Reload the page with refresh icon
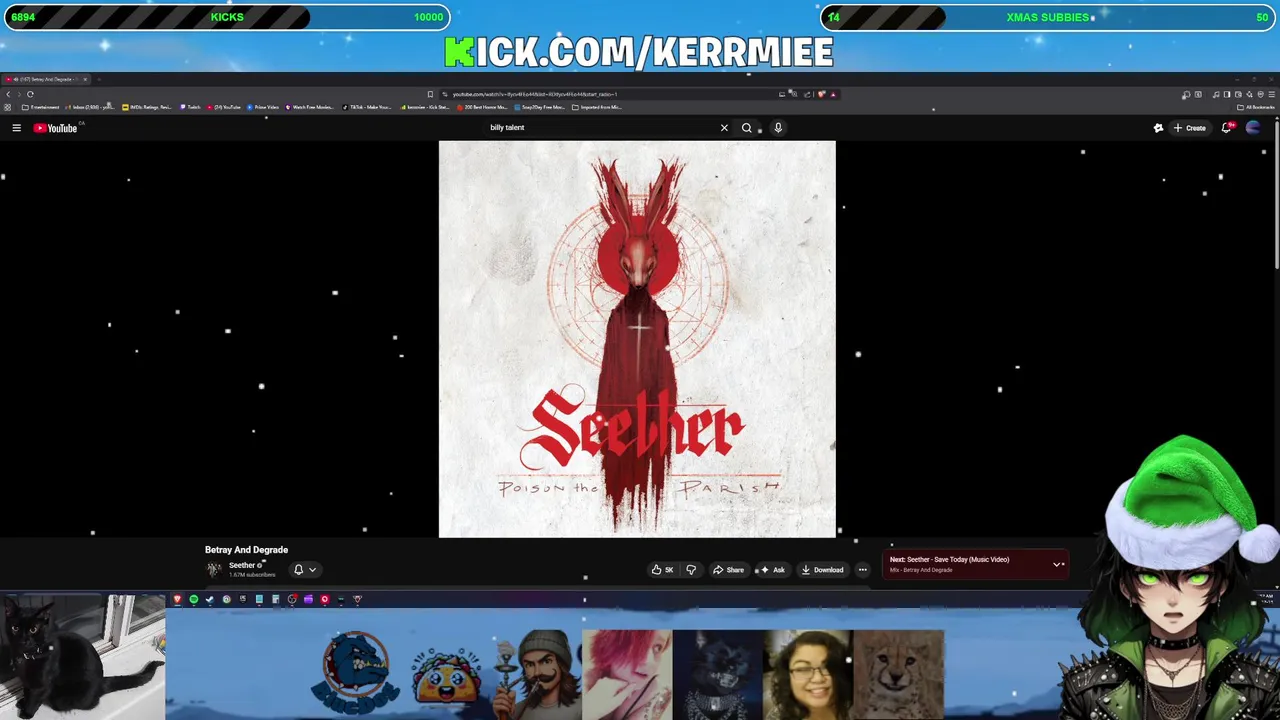This screenshot has height=720, width=1280. tap(30, 94)
